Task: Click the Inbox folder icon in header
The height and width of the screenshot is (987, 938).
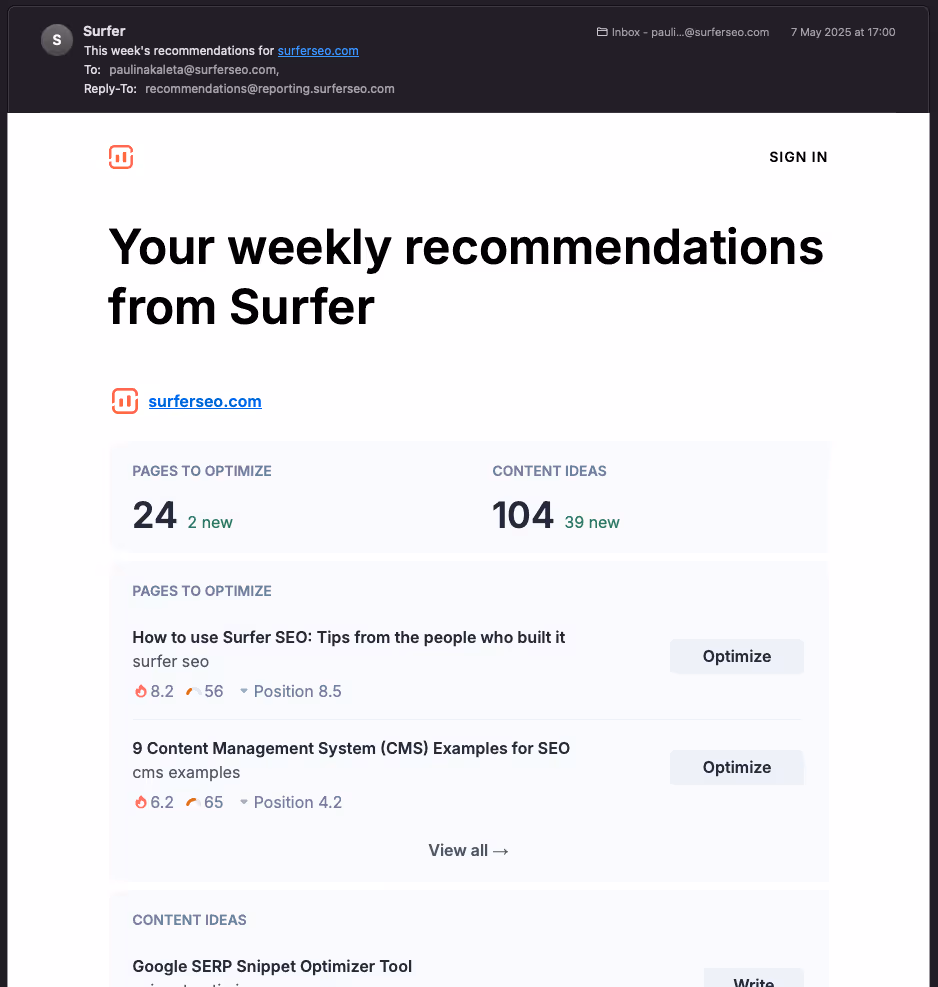Action: coord(602,32)
